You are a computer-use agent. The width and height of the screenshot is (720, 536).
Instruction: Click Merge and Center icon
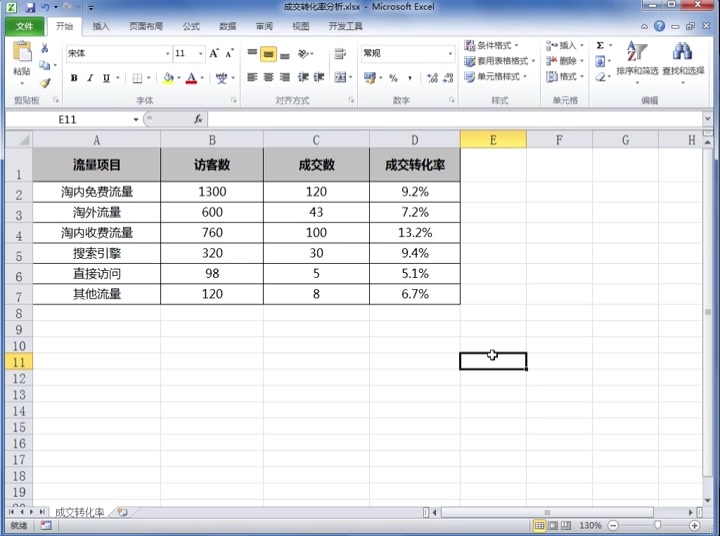tap(340, 77)
